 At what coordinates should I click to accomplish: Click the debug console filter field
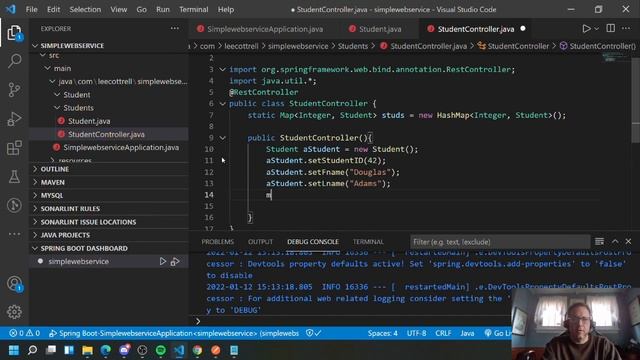(x=500, y=242)
